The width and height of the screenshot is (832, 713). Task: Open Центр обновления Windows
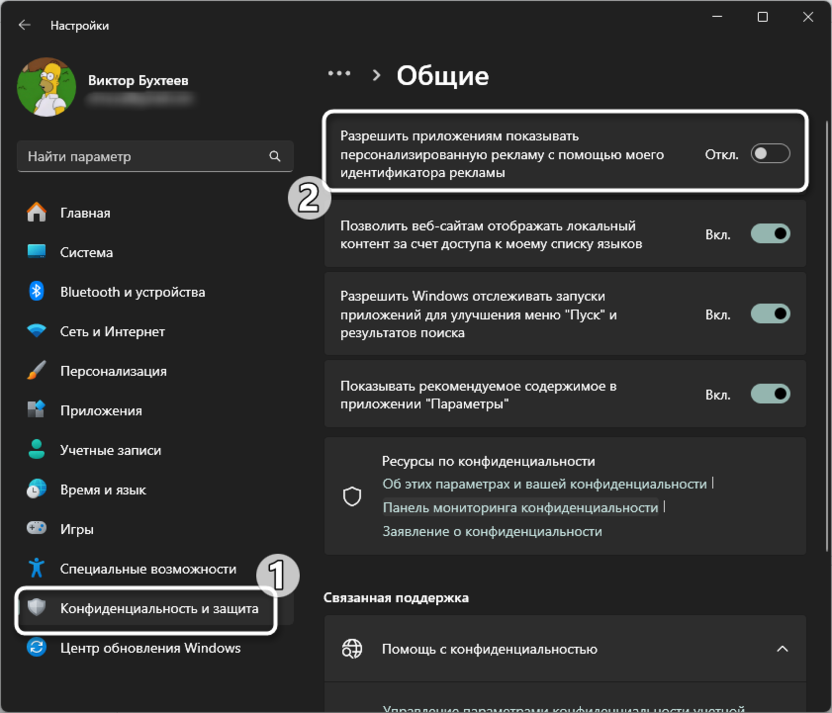pyautogui.click(x=155, y=648)
